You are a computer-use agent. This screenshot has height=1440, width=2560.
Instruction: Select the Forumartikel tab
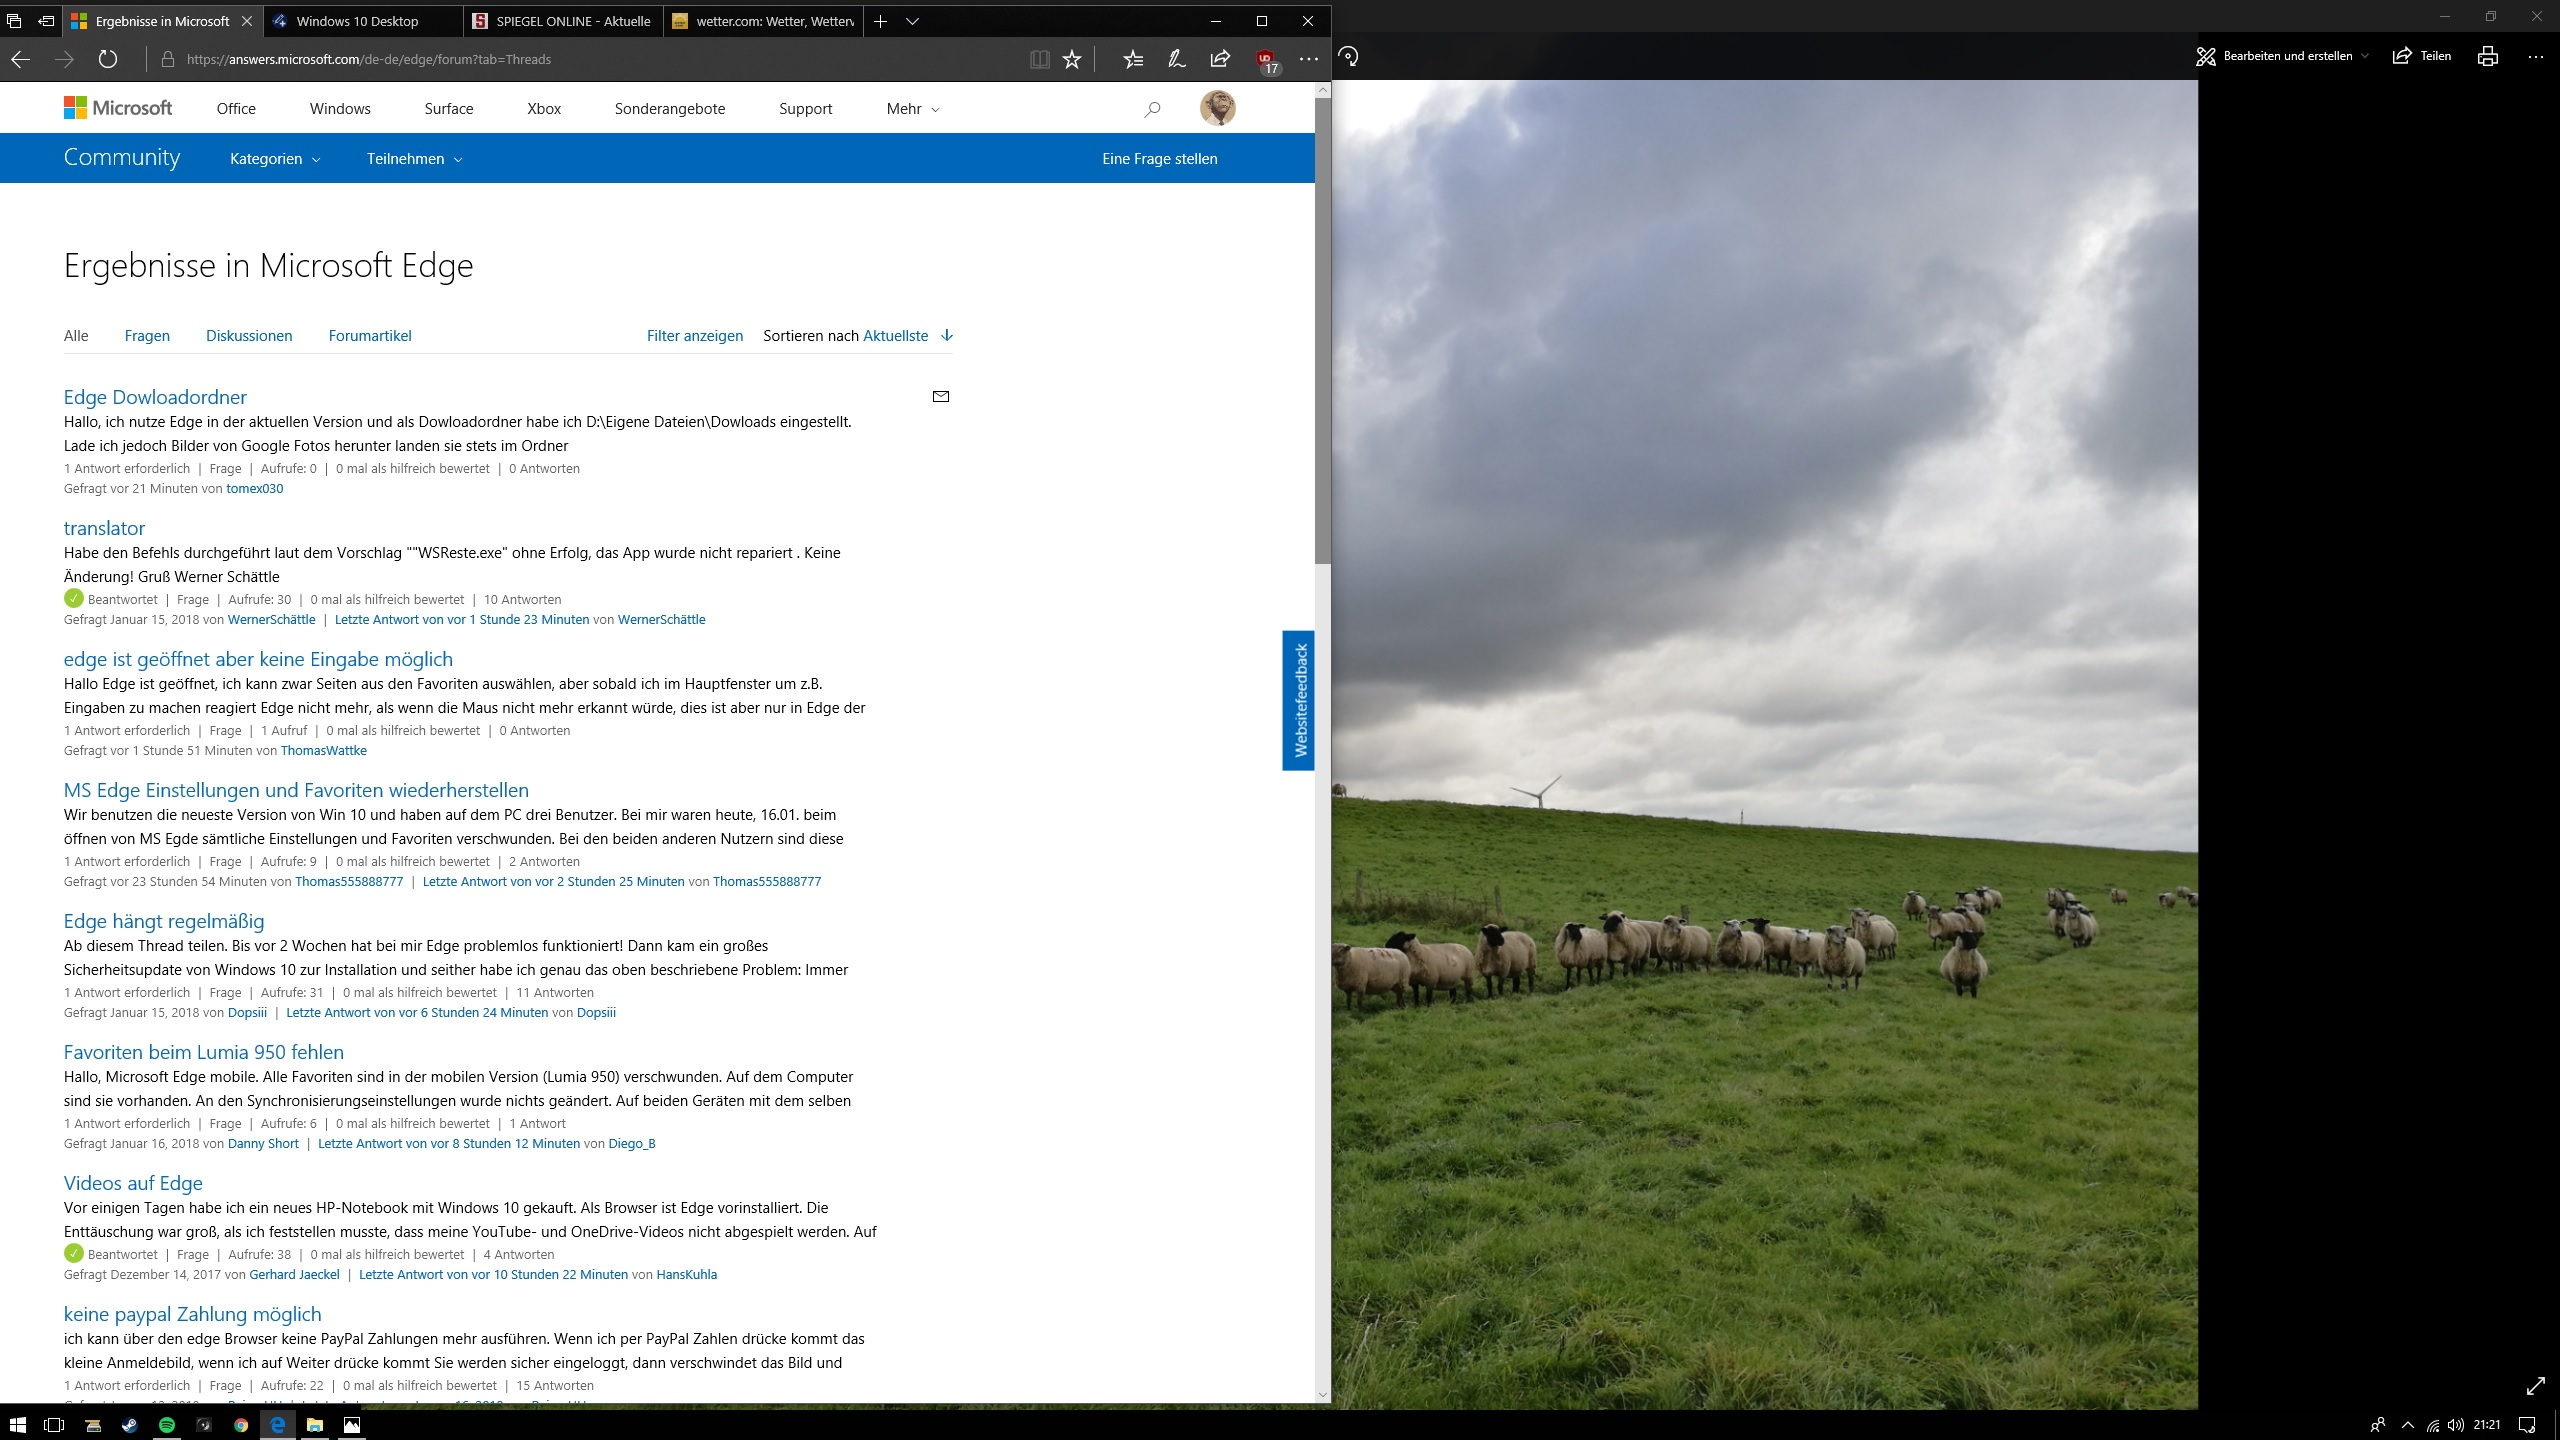(369, 334)
